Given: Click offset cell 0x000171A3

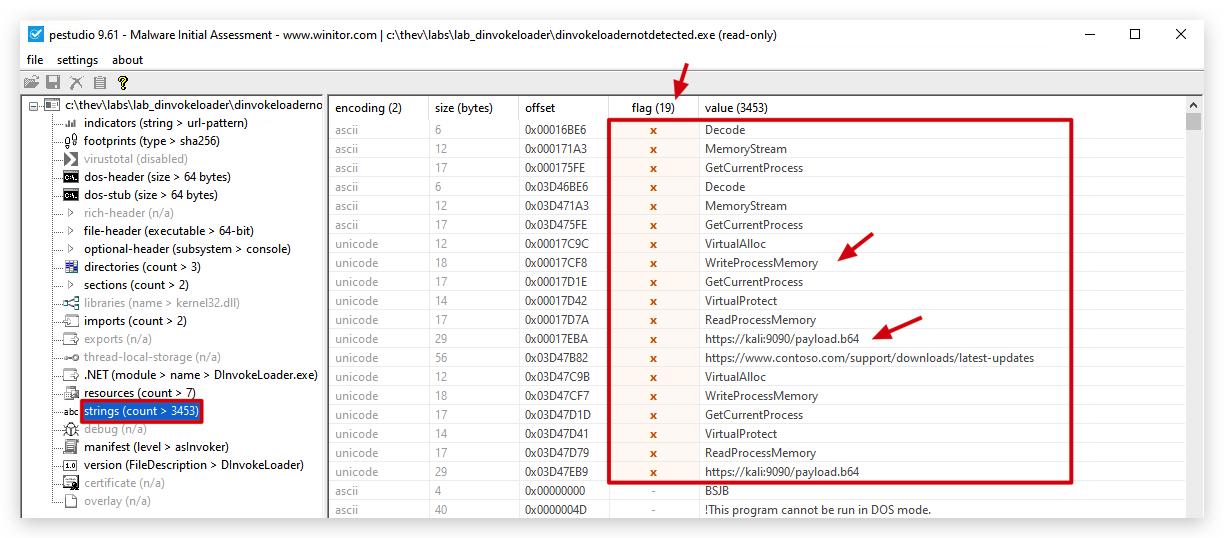Looking at the screenshot, I should [x=554, y=149].
